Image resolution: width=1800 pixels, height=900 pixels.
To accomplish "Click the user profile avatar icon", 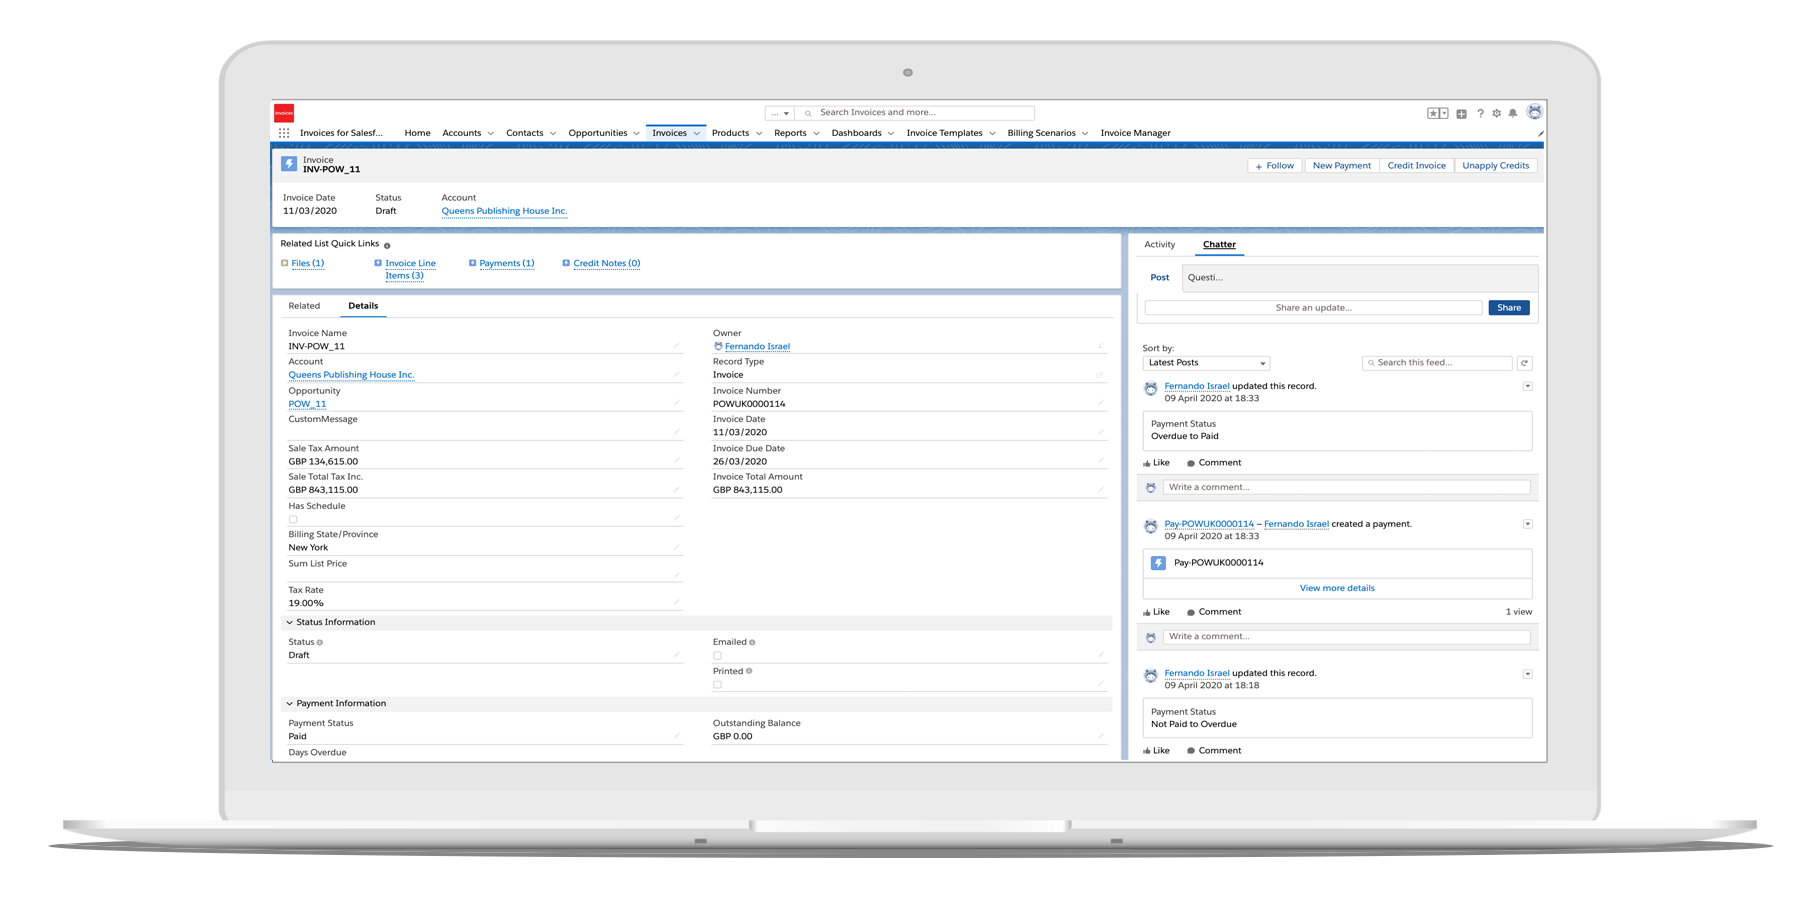I will tap(1534, 112).
